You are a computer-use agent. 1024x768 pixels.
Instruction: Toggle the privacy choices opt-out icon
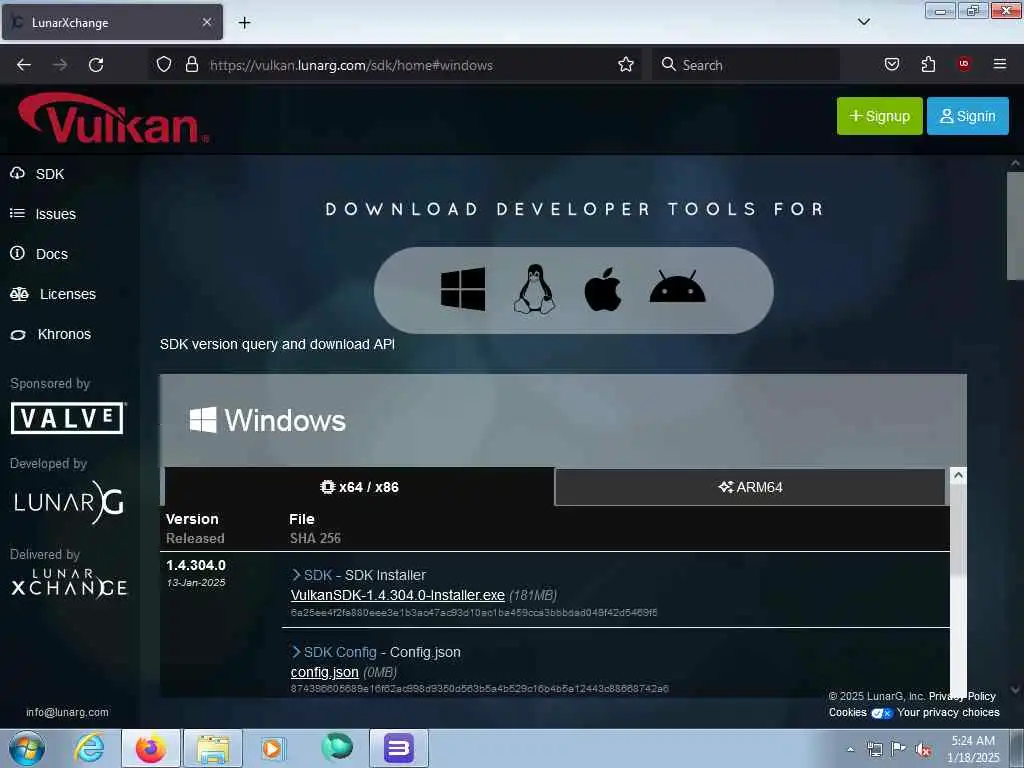[882, 713]
